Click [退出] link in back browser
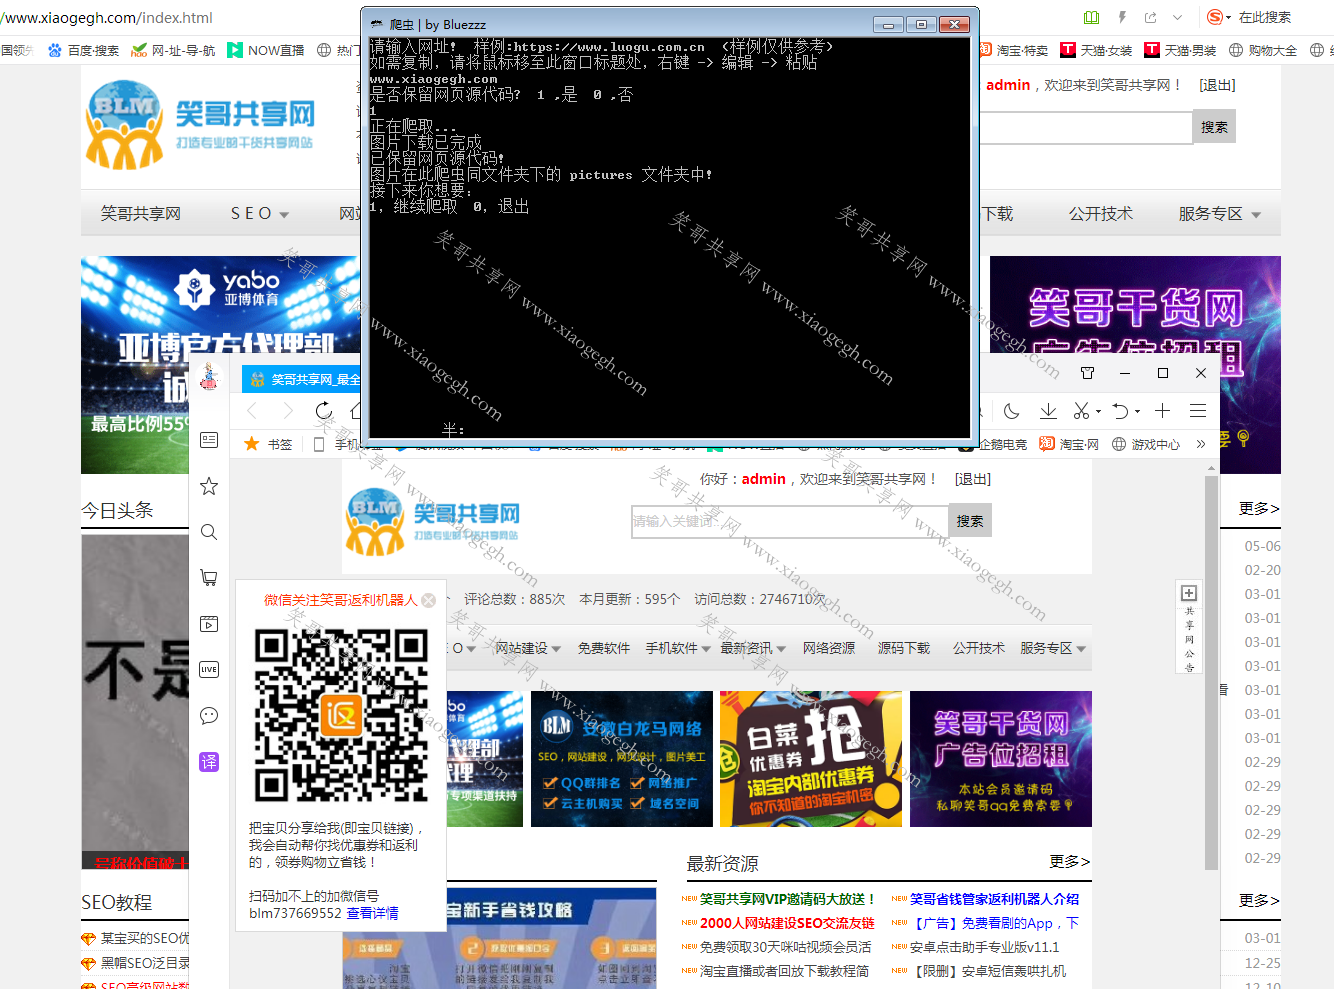The height and width of the screenshot is (989, 1334). click(x=1217, y=85)
